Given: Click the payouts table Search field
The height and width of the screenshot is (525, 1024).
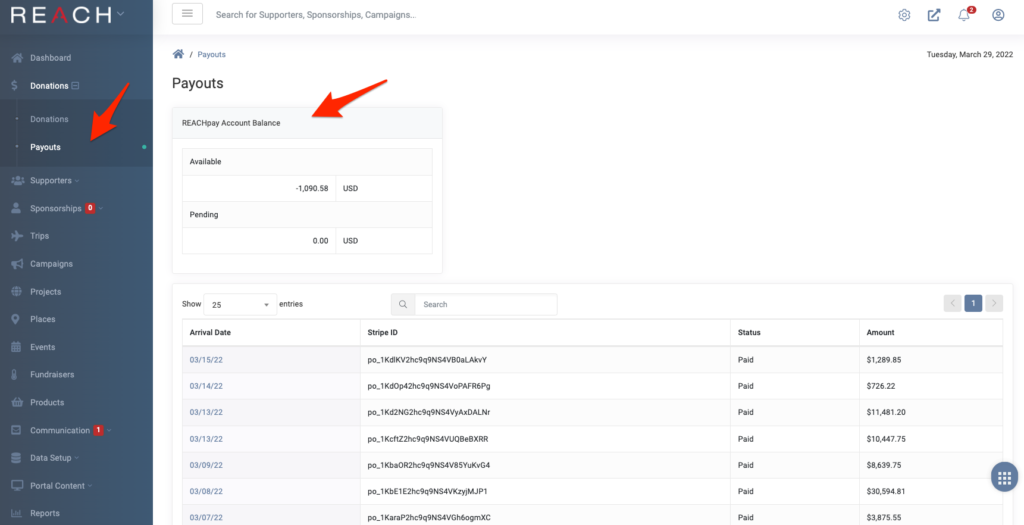Looking at the screenshot, I should (485, 304).
